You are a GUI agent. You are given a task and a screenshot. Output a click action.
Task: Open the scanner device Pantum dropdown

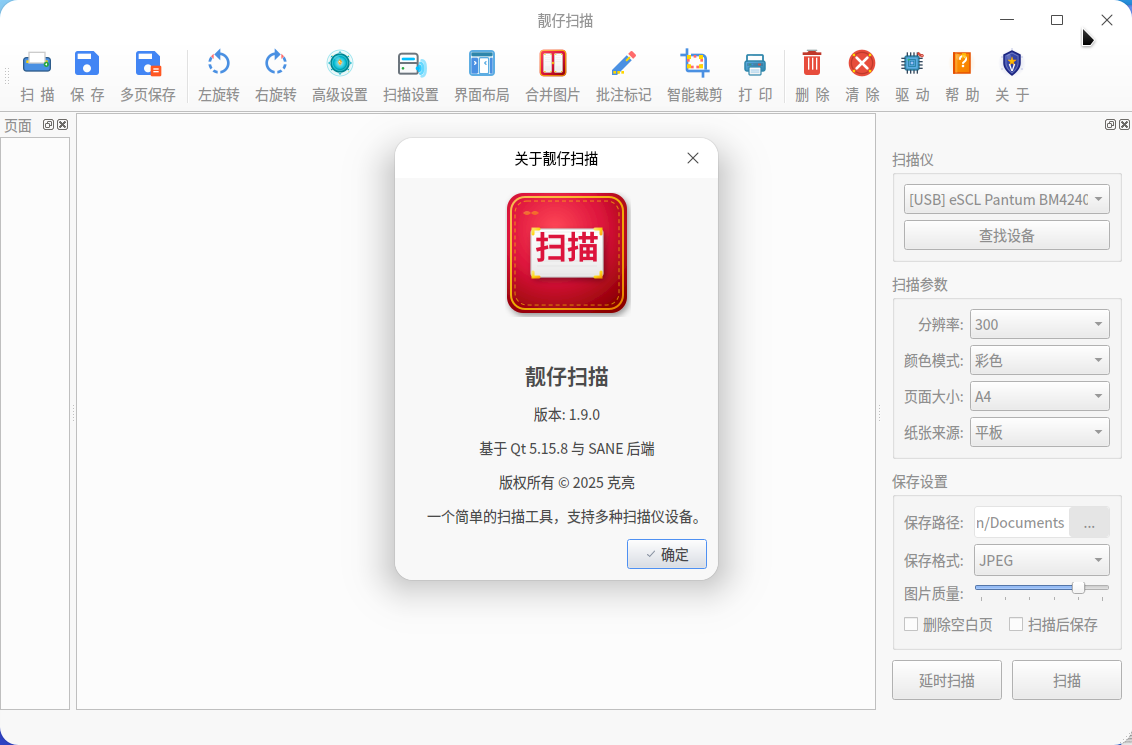tap(1006, 199)
